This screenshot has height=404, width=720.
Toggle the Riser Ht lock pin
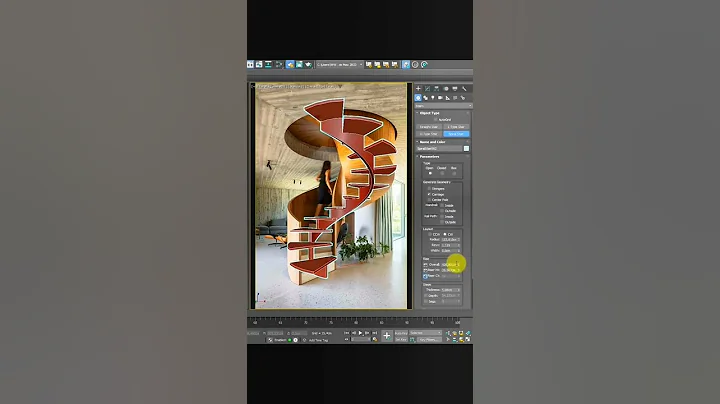point(425,270)
